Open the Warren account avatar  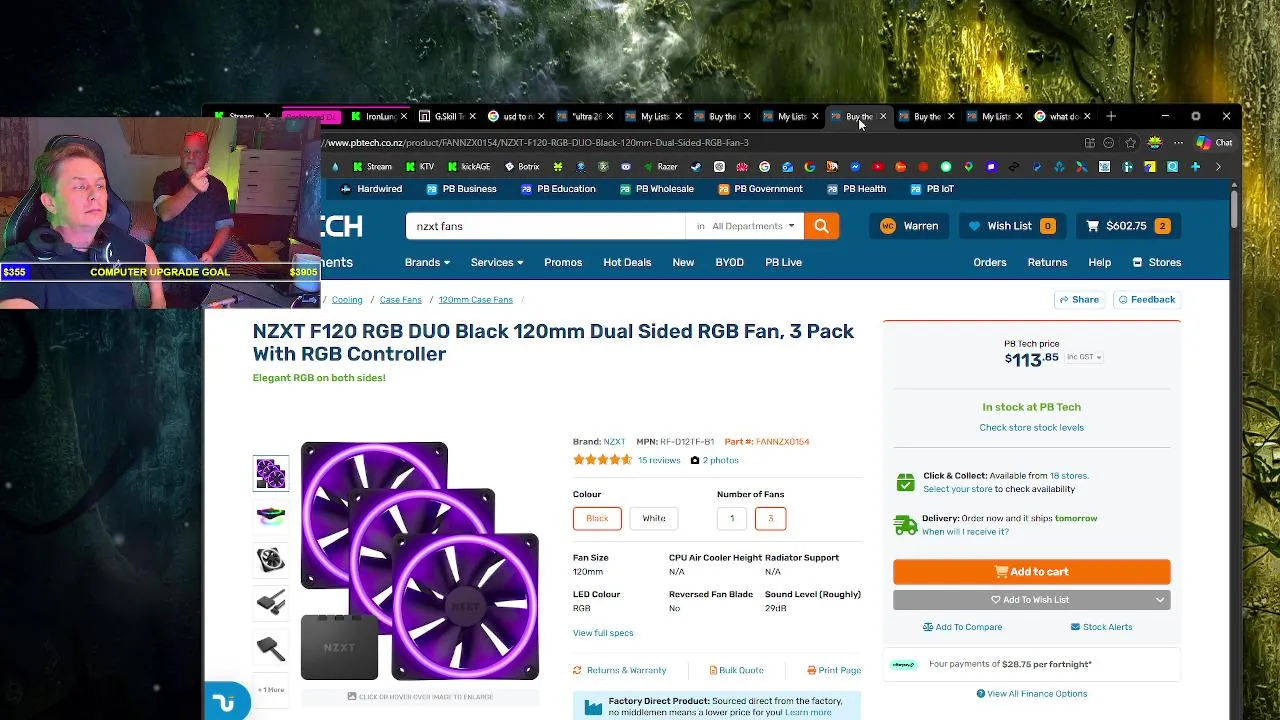click(x=887, y=226)
